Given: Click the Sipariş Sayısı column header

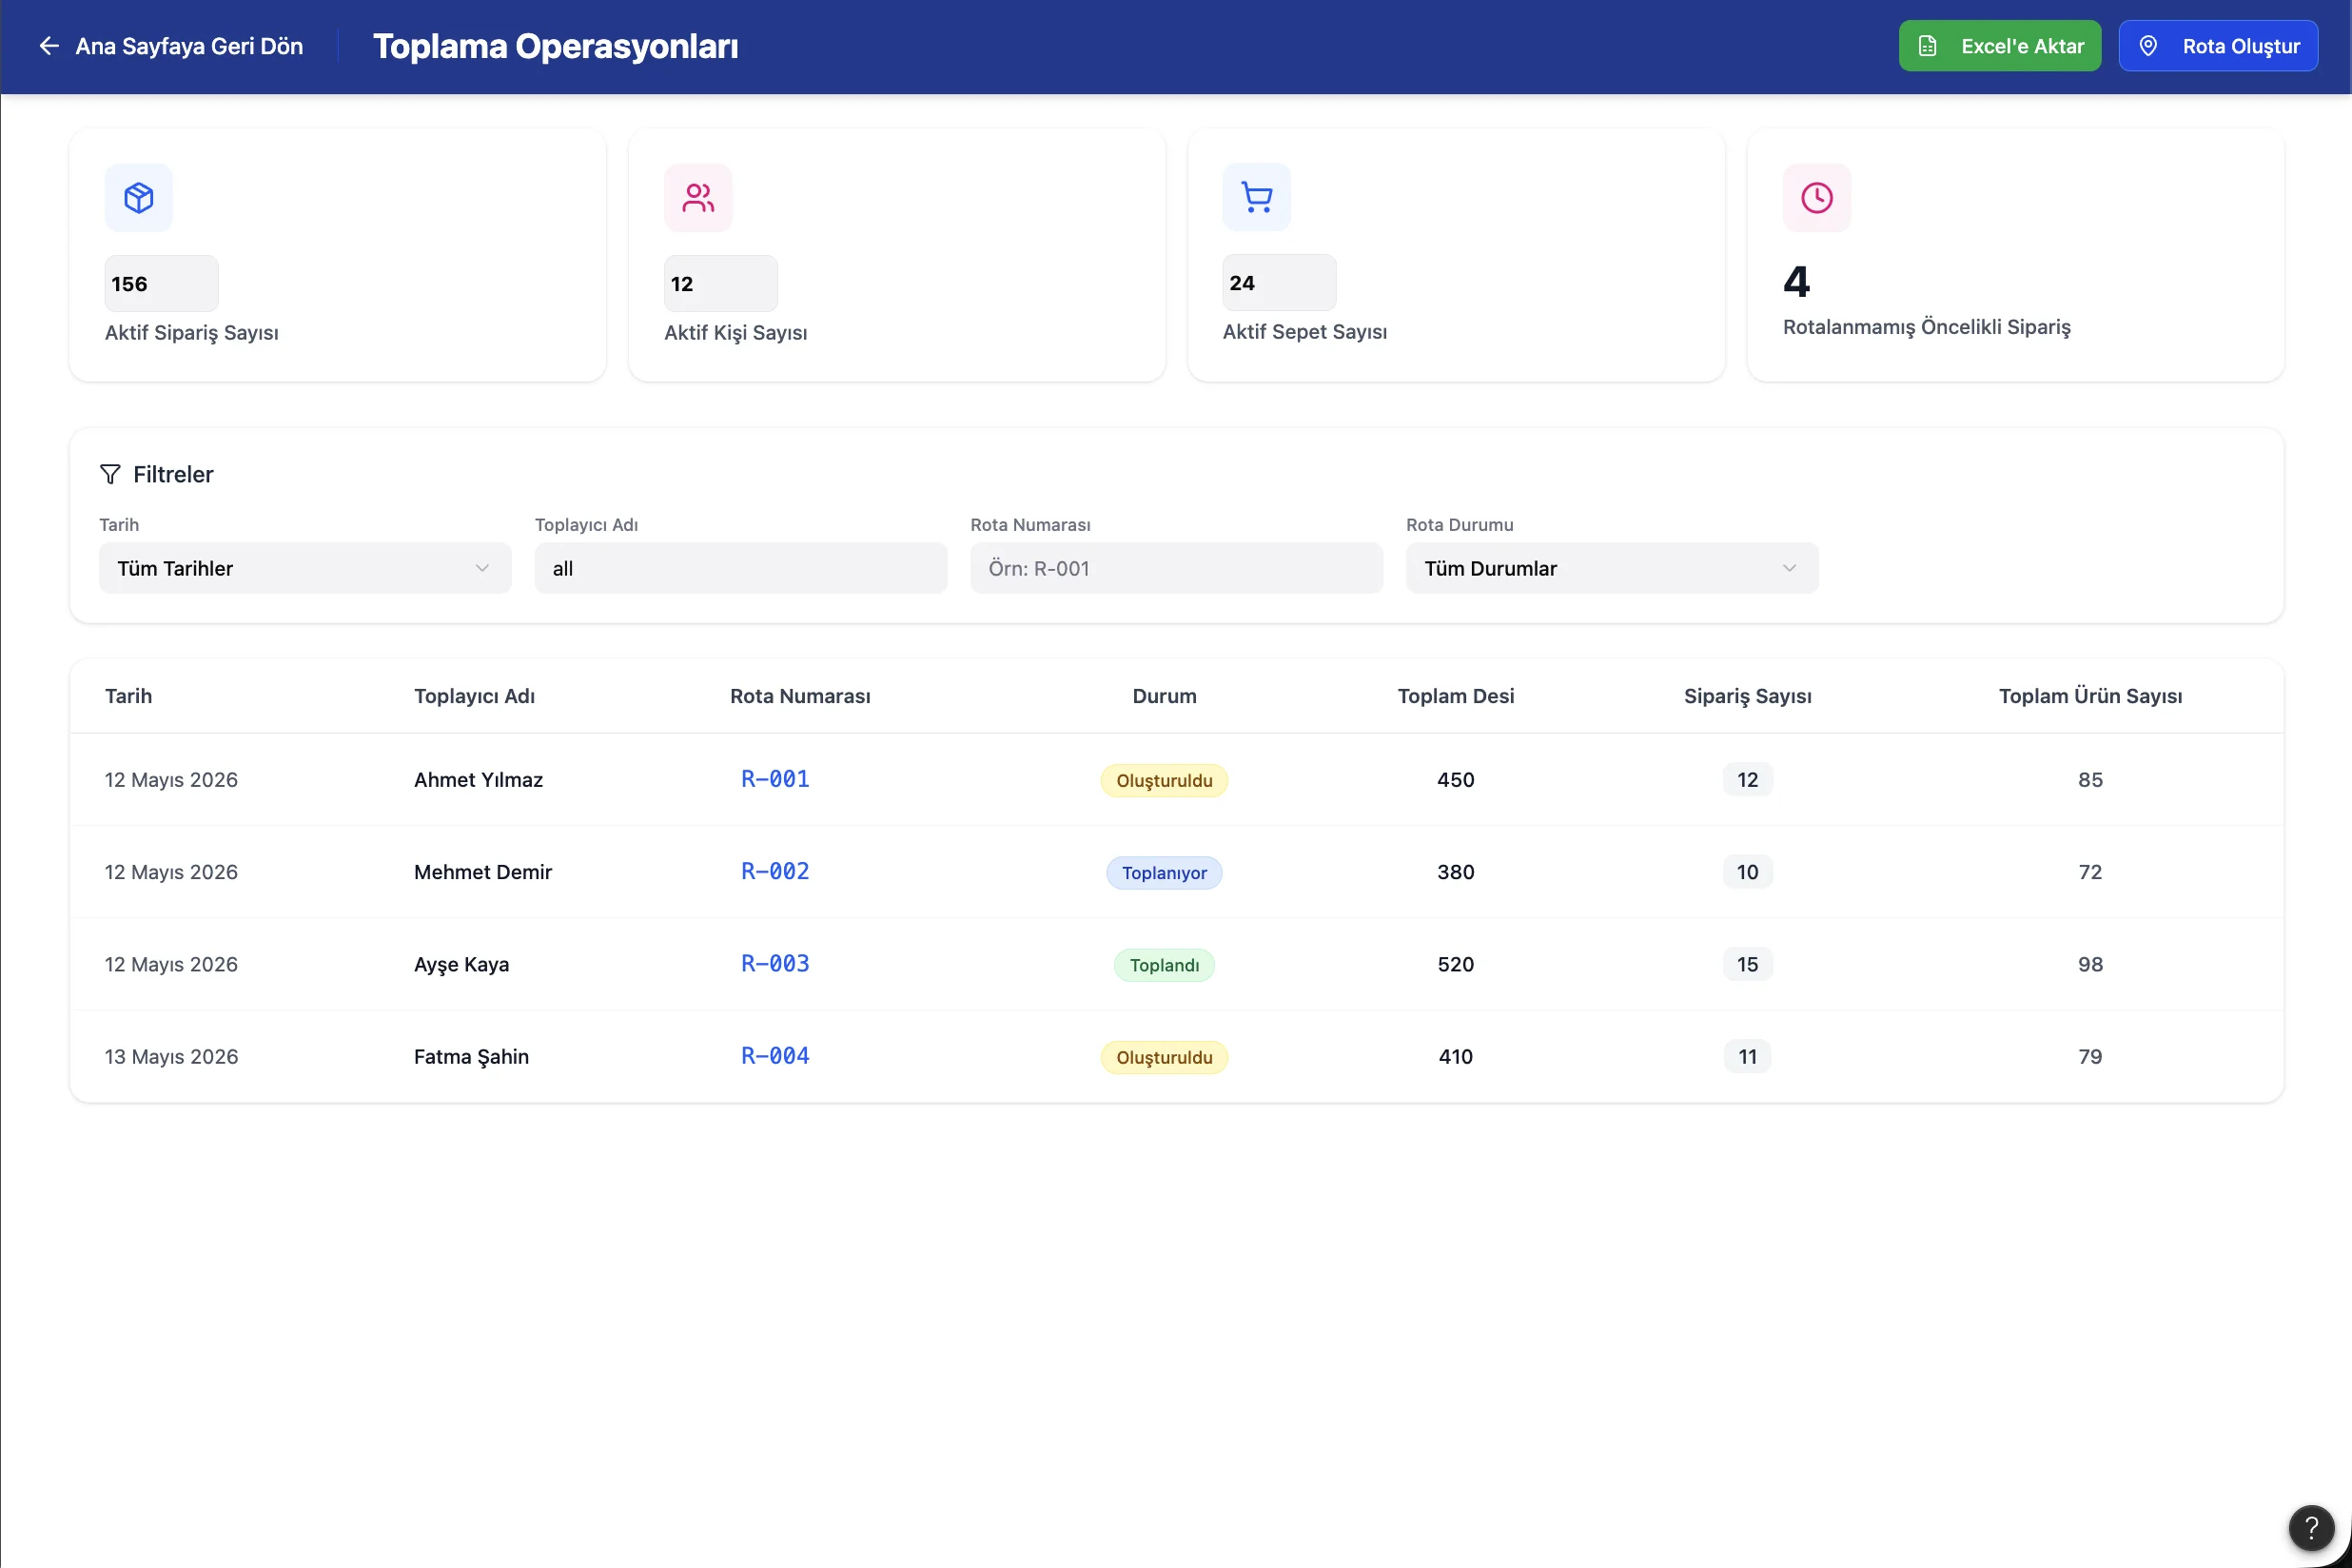Looking at the screenshot, I should pos(1747,696).
